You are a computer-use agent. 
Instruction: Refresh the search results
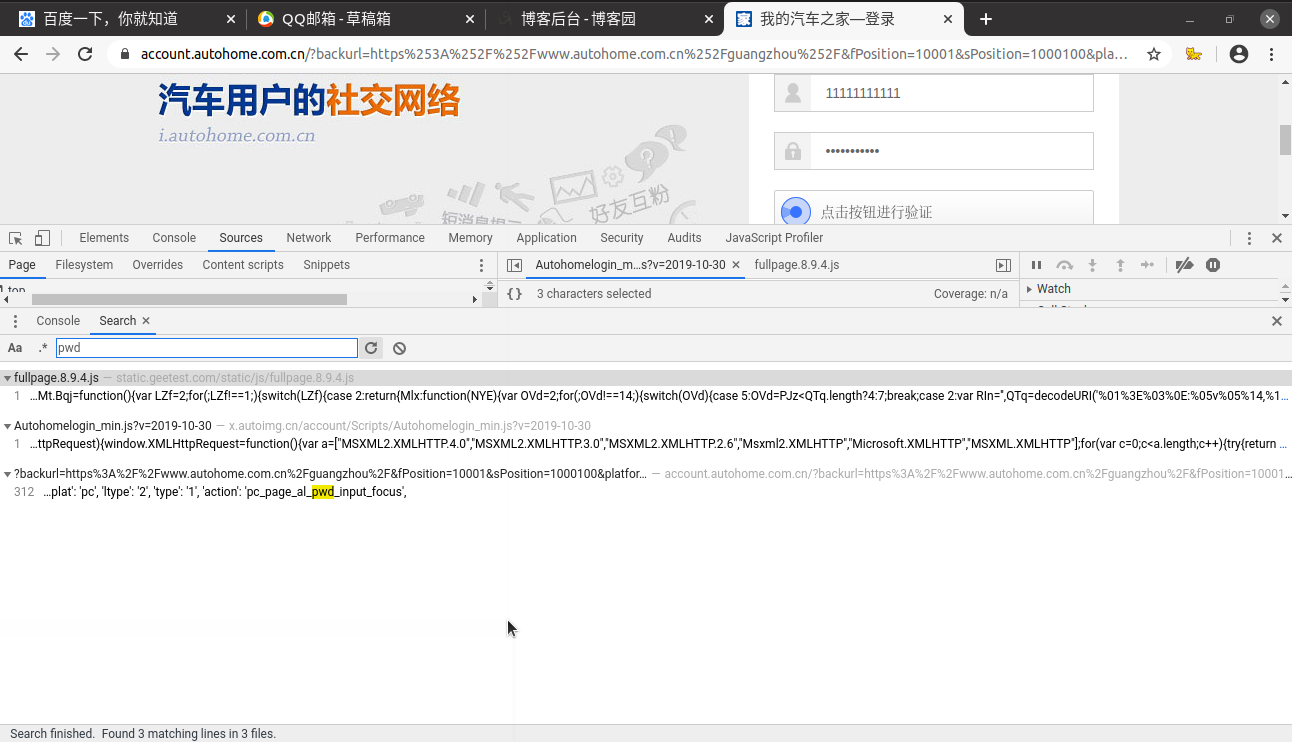pos(371,348)
